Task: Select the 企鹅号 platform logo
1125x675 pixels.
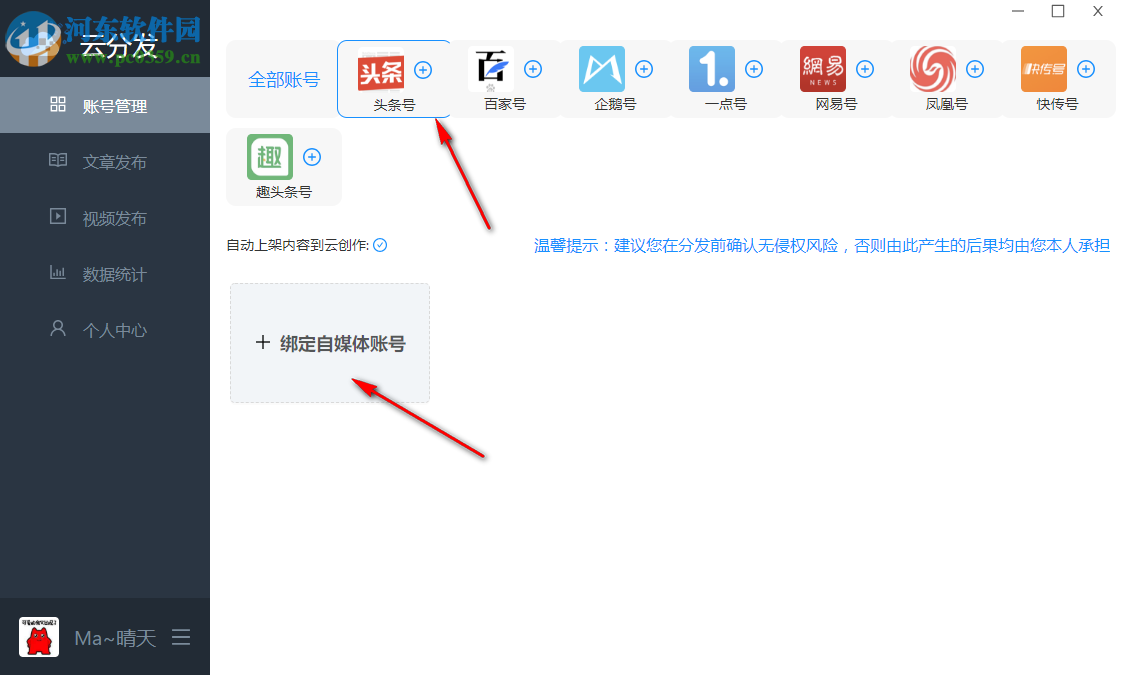Action: 602,69
